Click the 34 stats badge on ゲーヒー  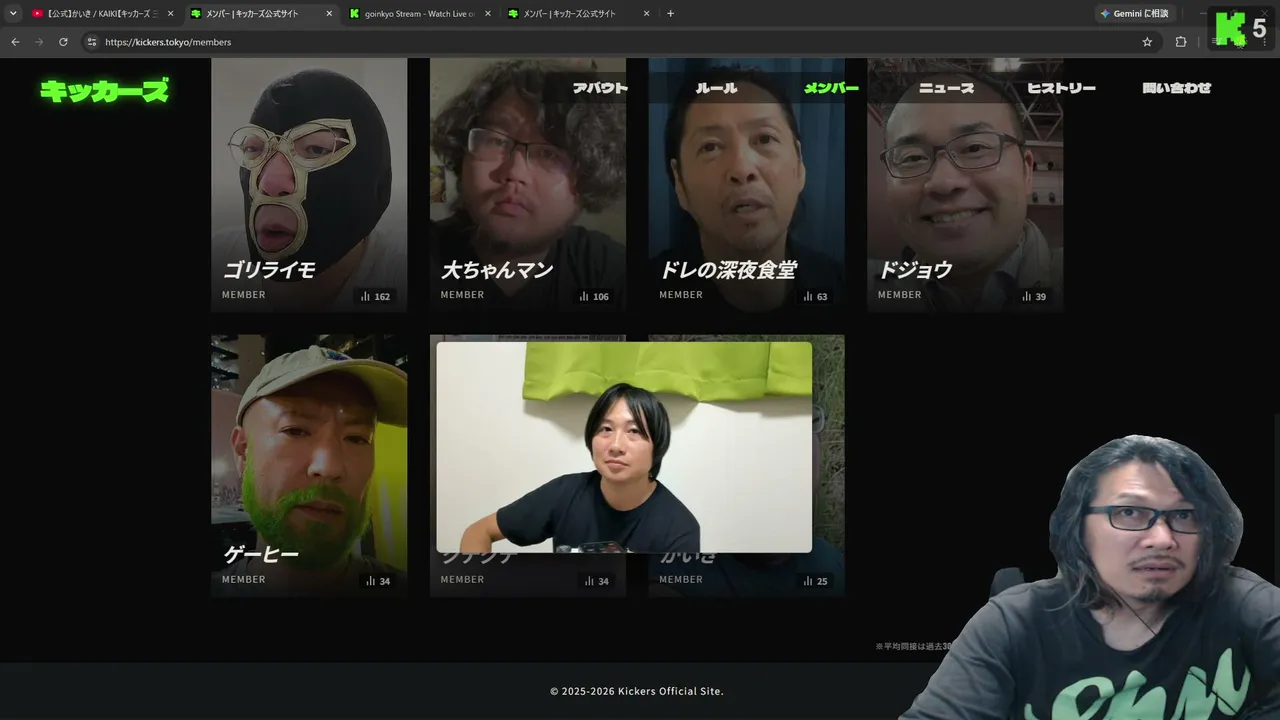coord(378,581)
